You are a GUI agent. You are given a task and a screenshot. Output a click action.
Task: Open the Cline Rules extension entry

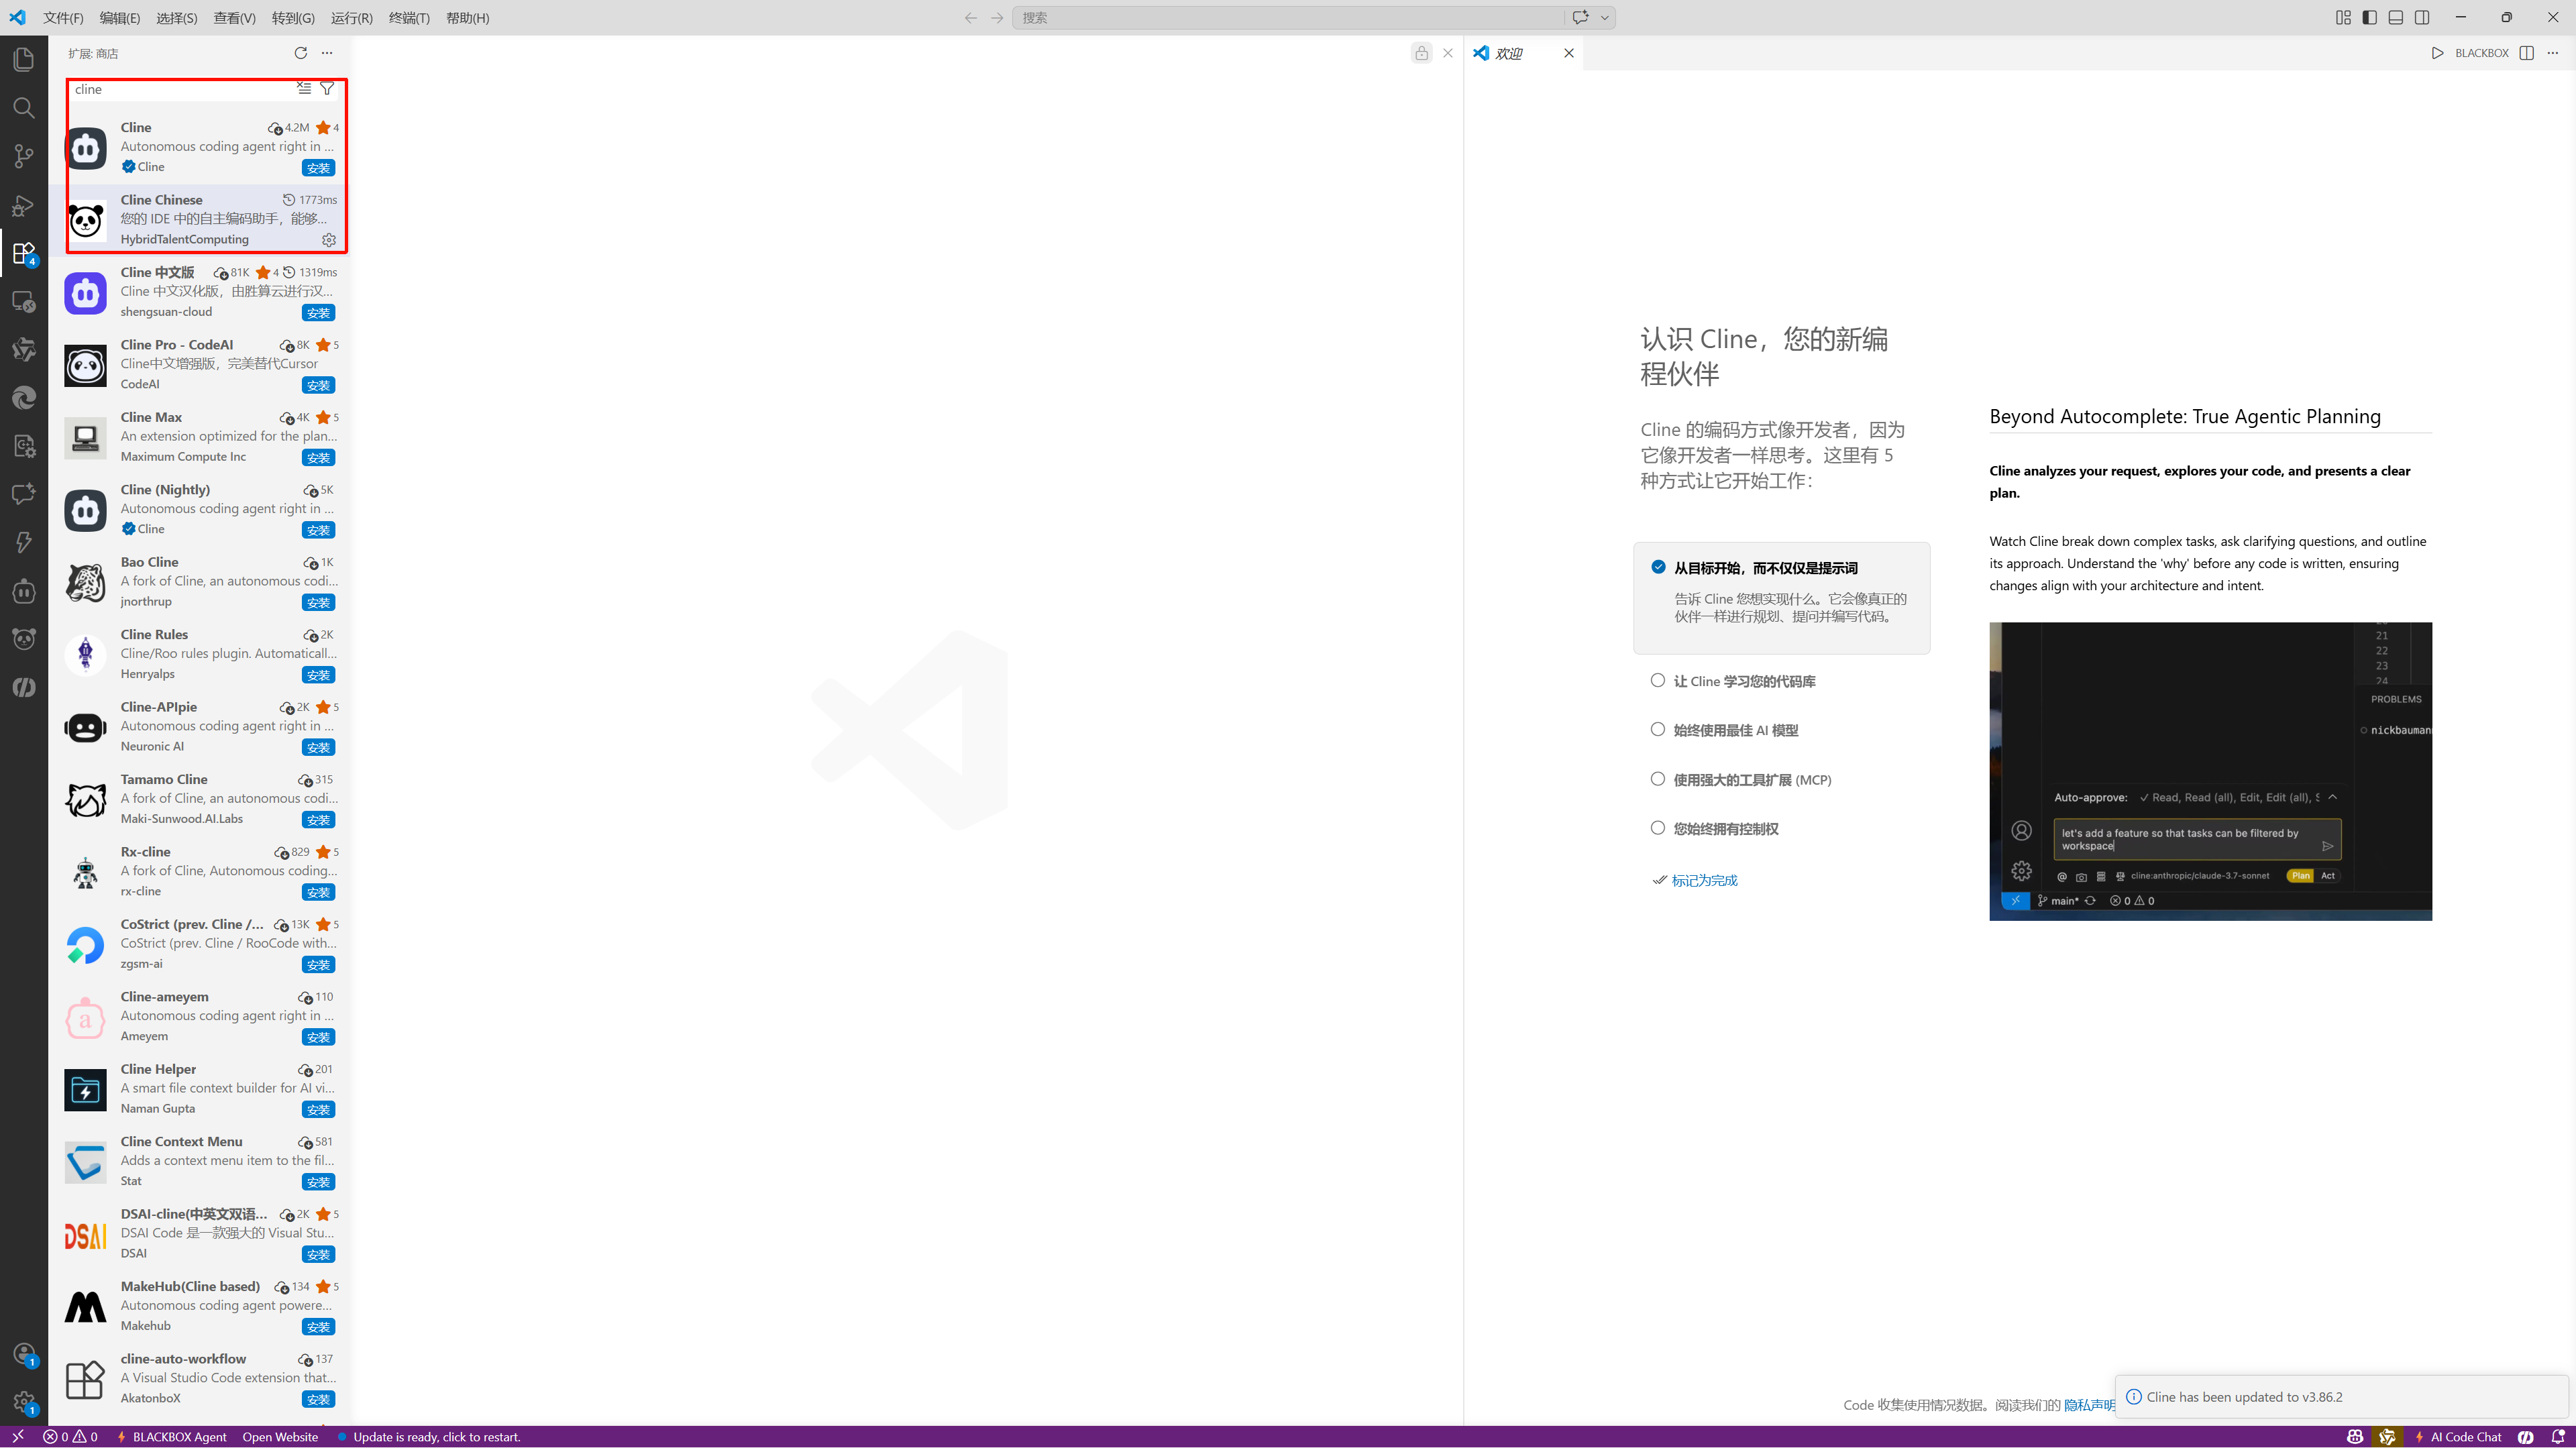pos(200,654)
